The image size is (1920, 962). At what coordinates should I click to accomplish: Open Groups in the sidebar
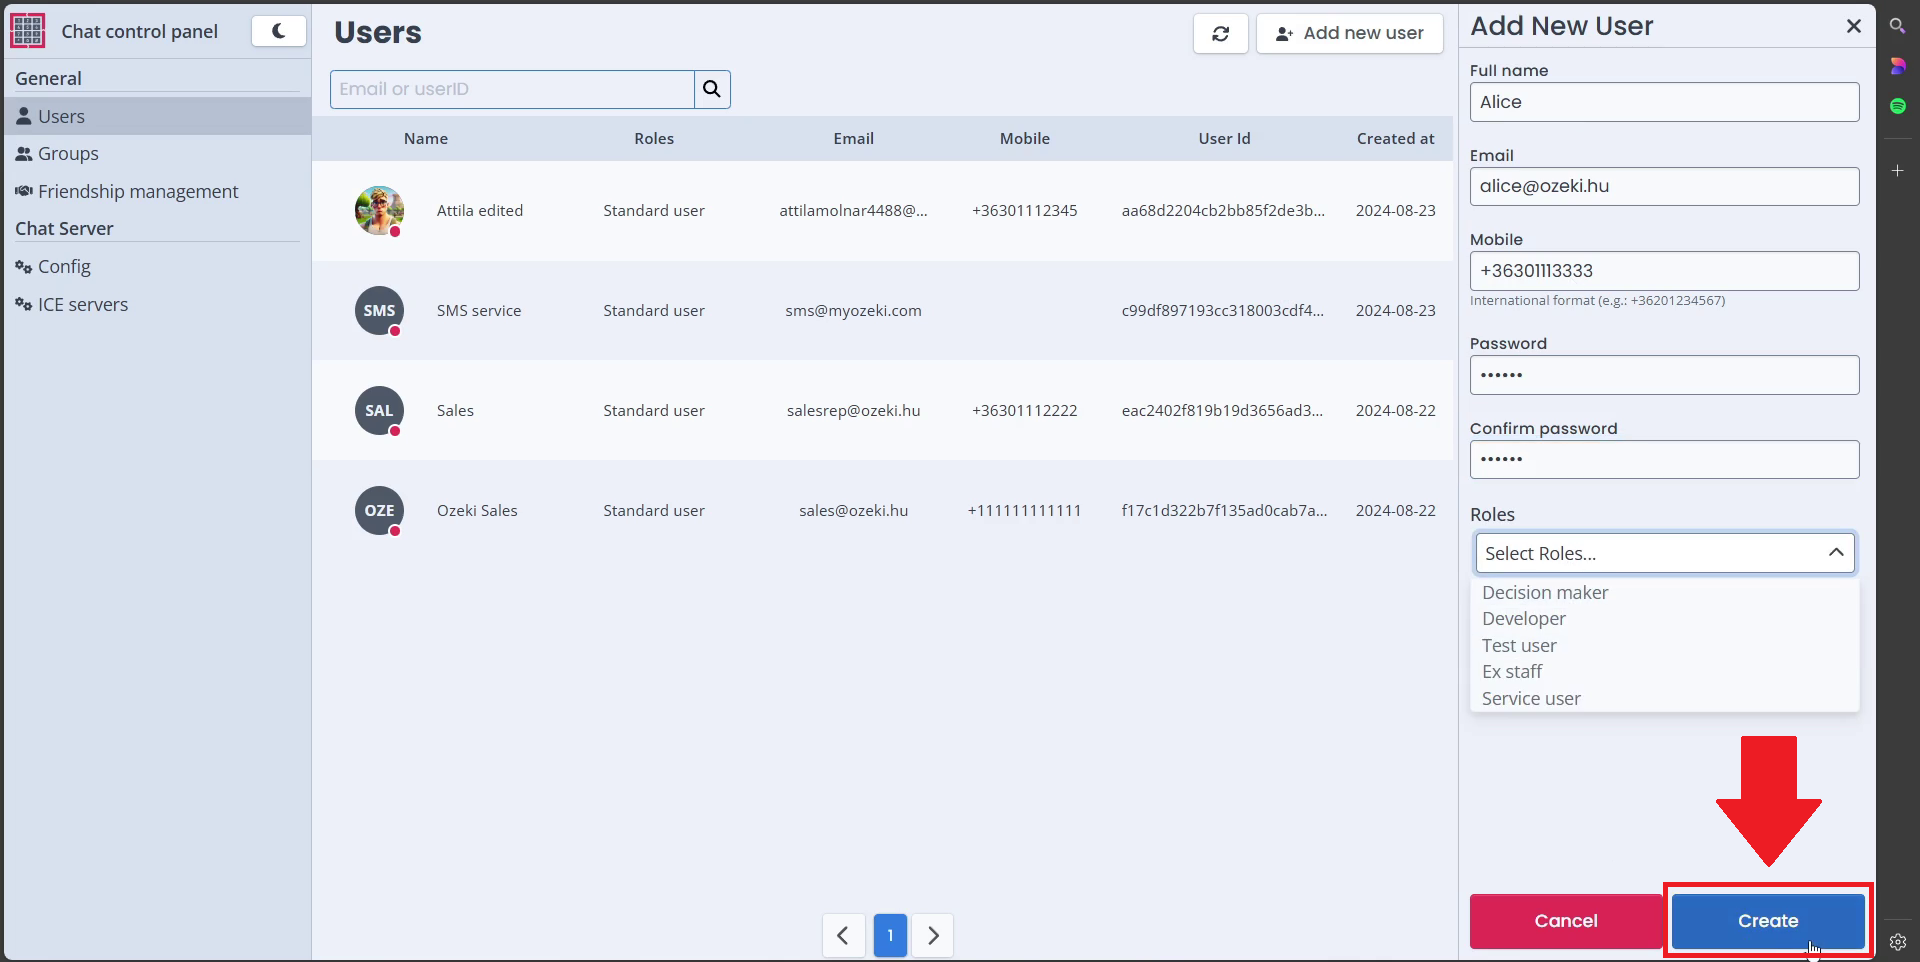pos(68,154)
